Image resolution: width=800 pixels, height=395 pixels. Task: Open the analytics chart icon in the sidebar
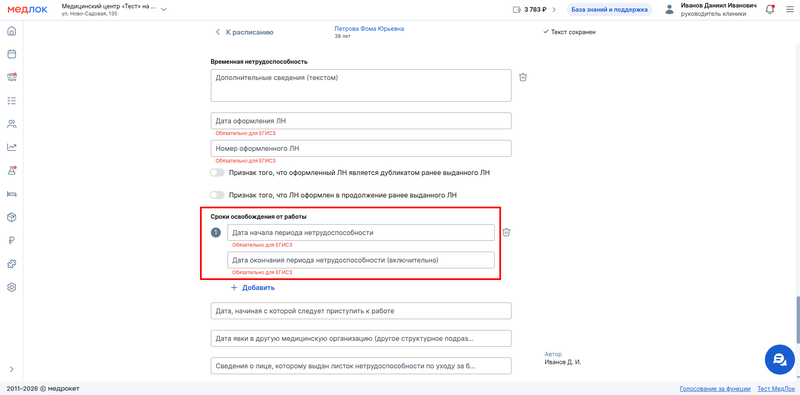click(12, 147)
